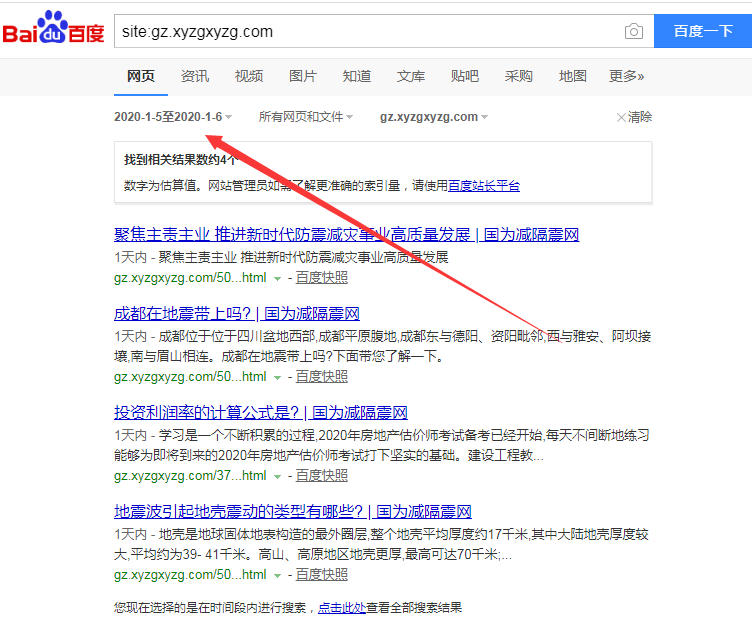Click the green URL under 聚焦主责主业 result

click(190, 278)
